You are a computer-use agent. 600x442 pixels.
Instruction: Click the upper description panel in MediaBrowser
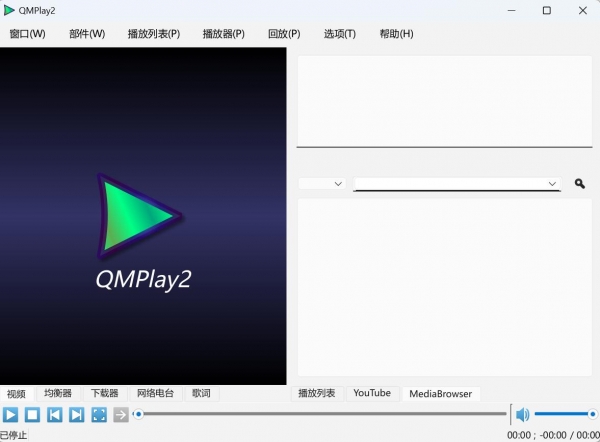(x=445, y=101)
